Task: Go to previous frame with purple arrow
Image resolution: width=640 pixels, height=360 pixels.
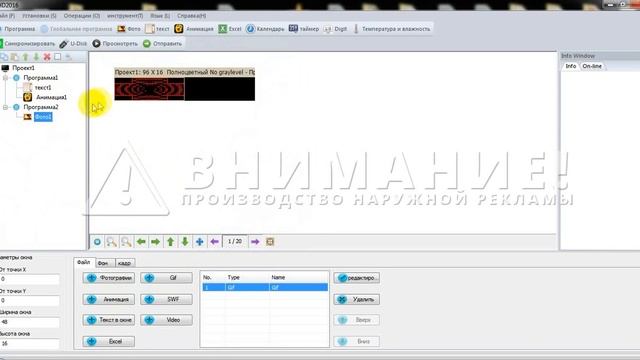Action: (214, 242)
